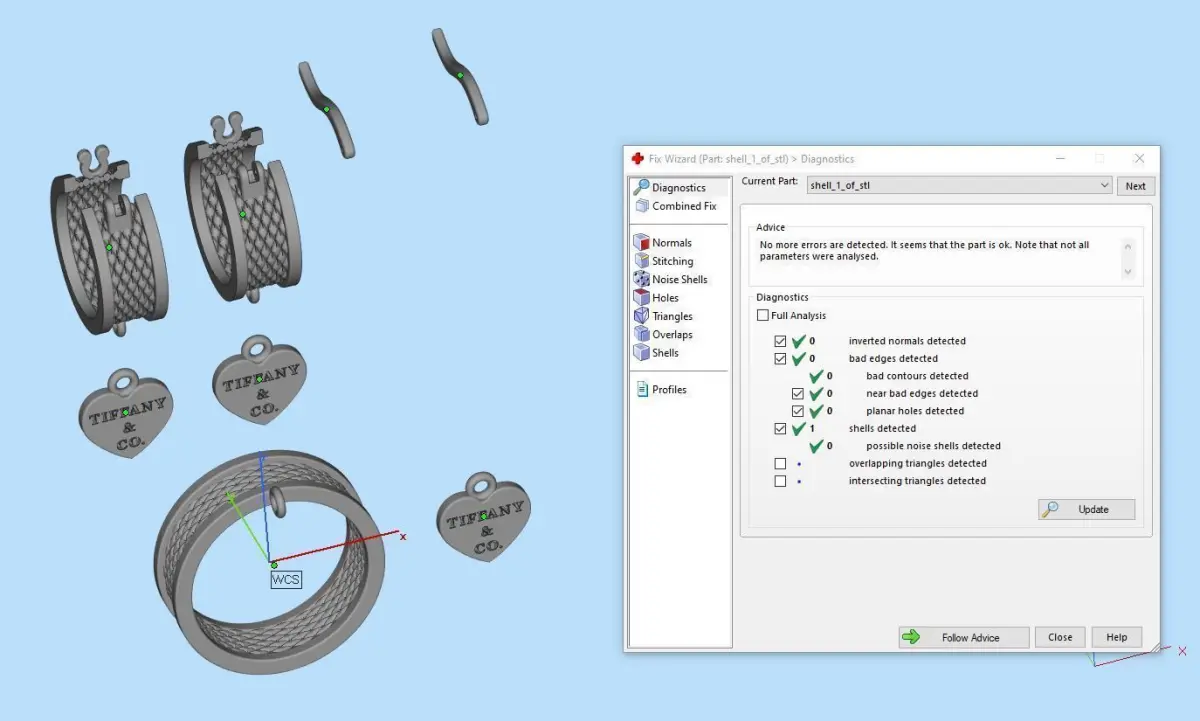Close the Fix Wizard window
1200x721 pixels.
tap(1139, 158)
